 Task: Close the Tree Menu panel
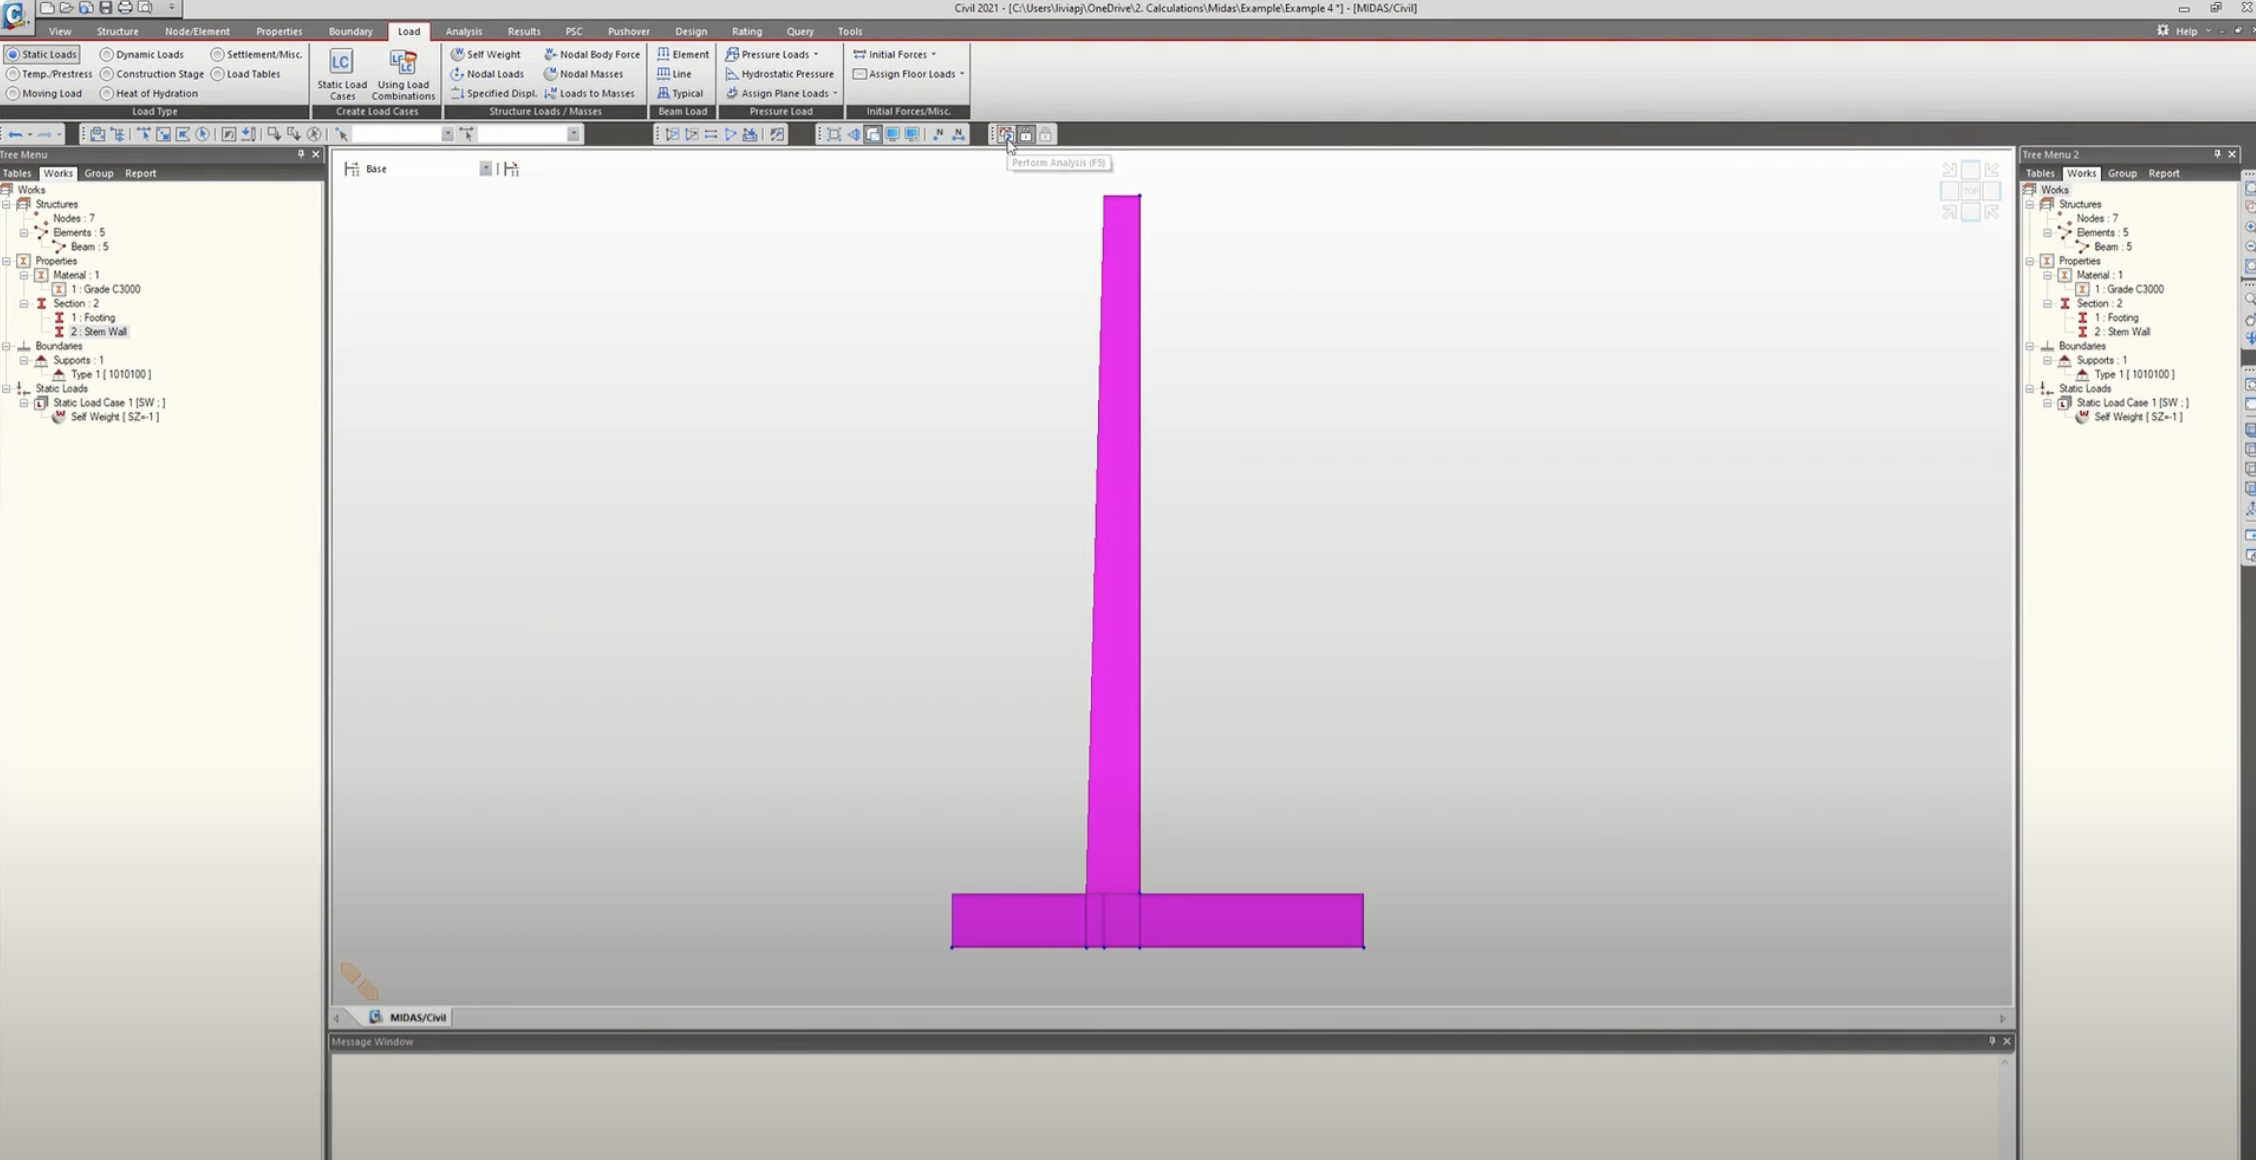[x=316, y=154]
